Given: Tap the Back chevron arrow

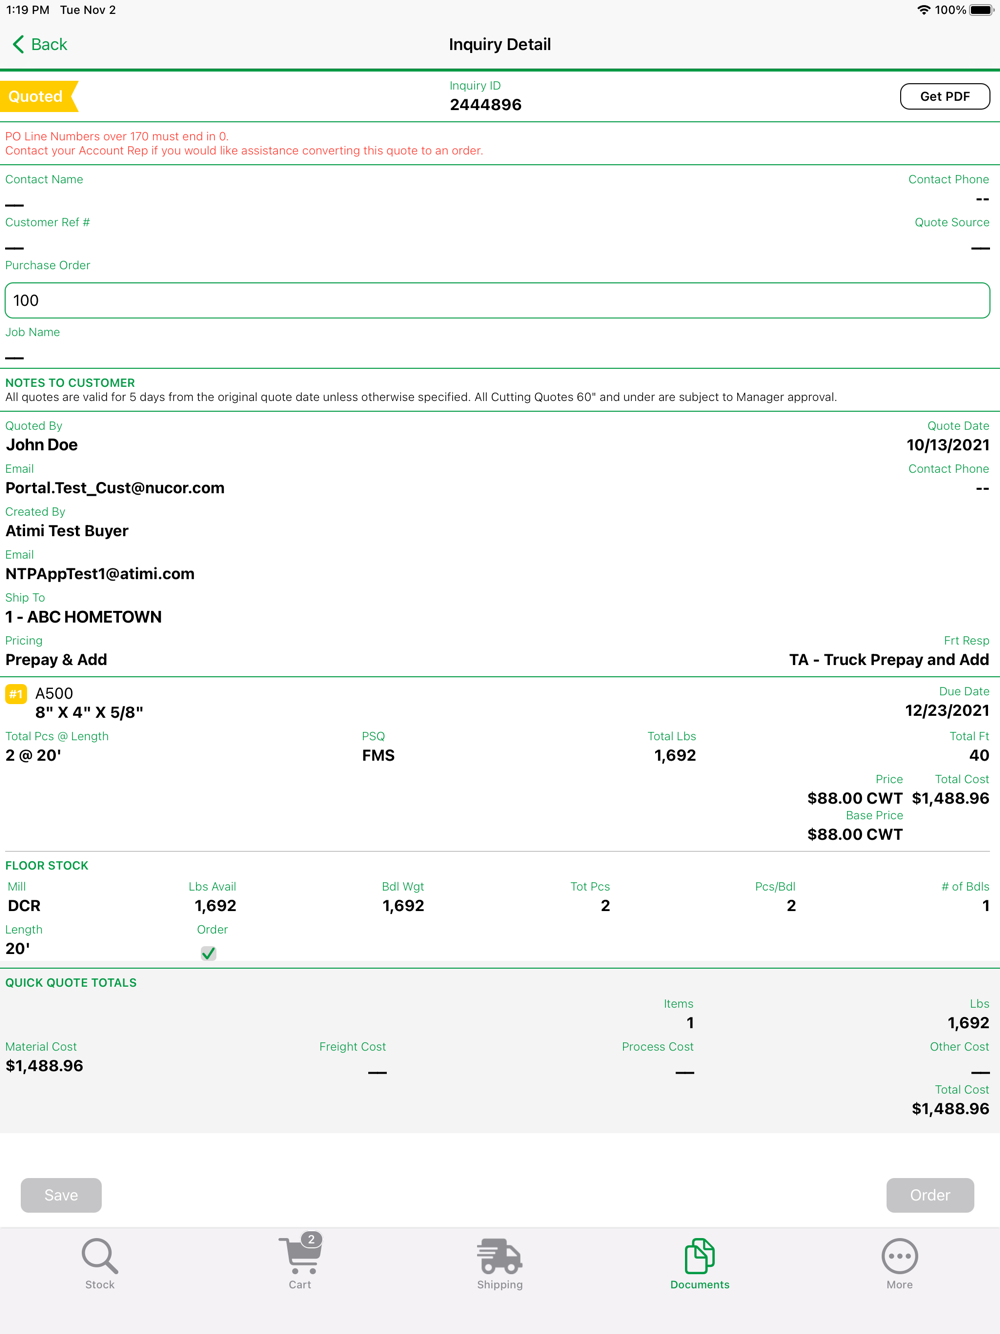Looking at the screenshot, I should coord(19,44).
